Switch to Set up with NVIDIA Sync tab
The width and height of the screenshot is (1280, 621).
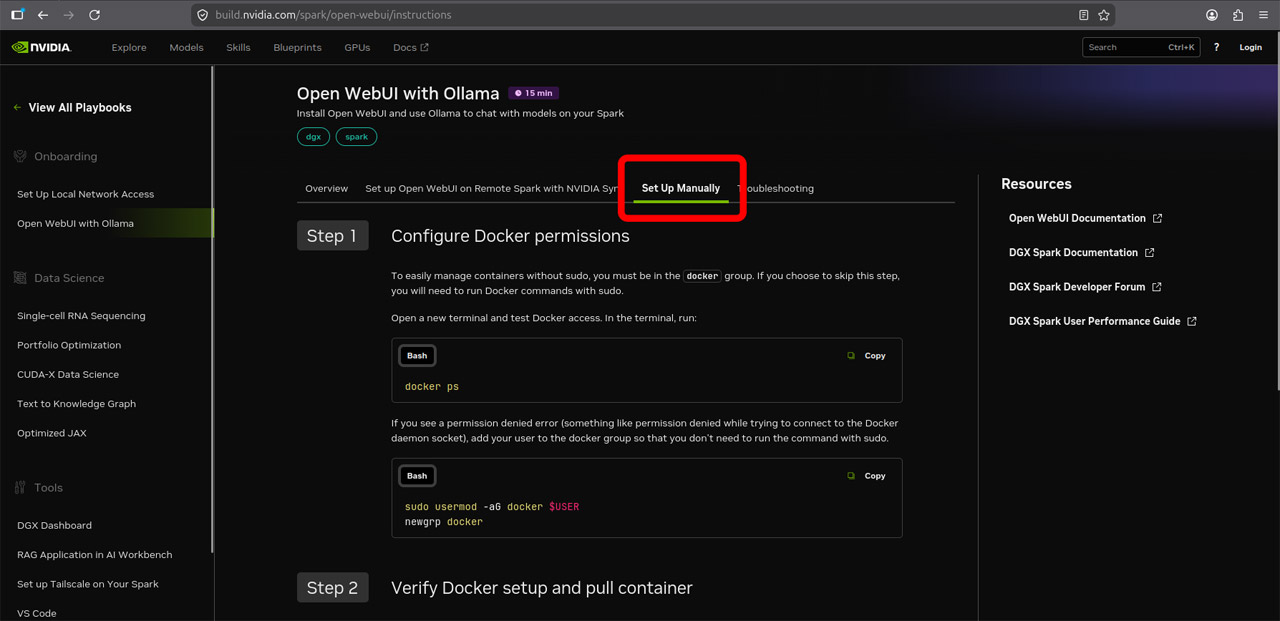pyautogui.click(x=493, y=188)
